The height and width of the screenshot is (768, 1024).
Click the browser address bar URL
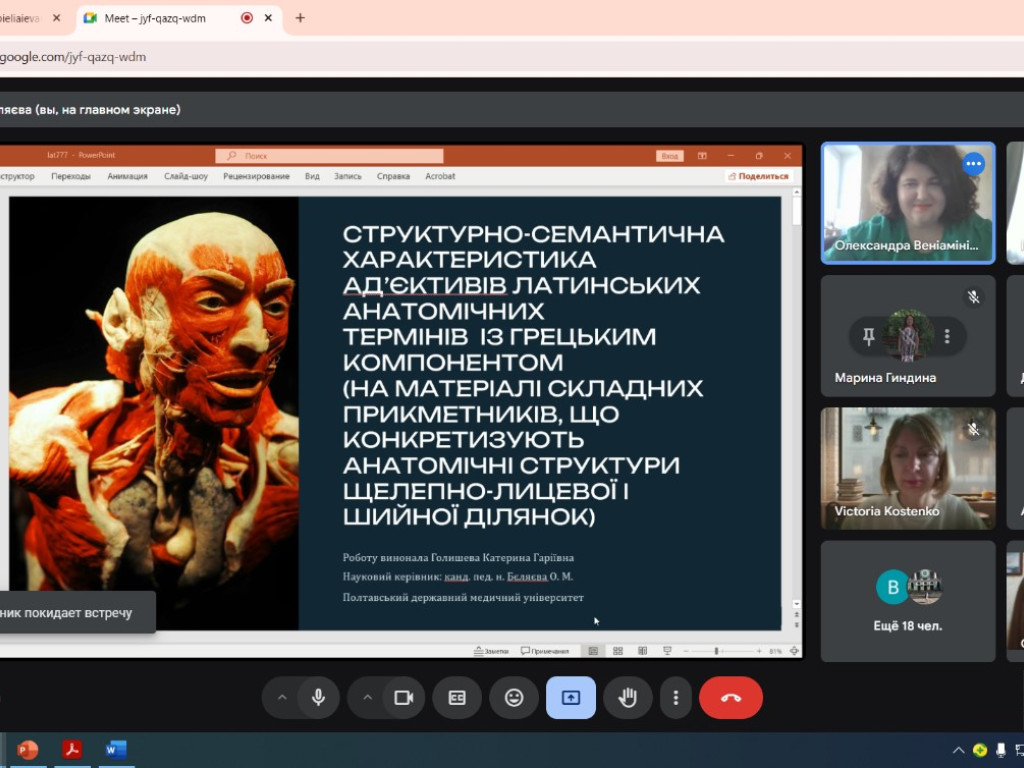(x=73, y=57)
